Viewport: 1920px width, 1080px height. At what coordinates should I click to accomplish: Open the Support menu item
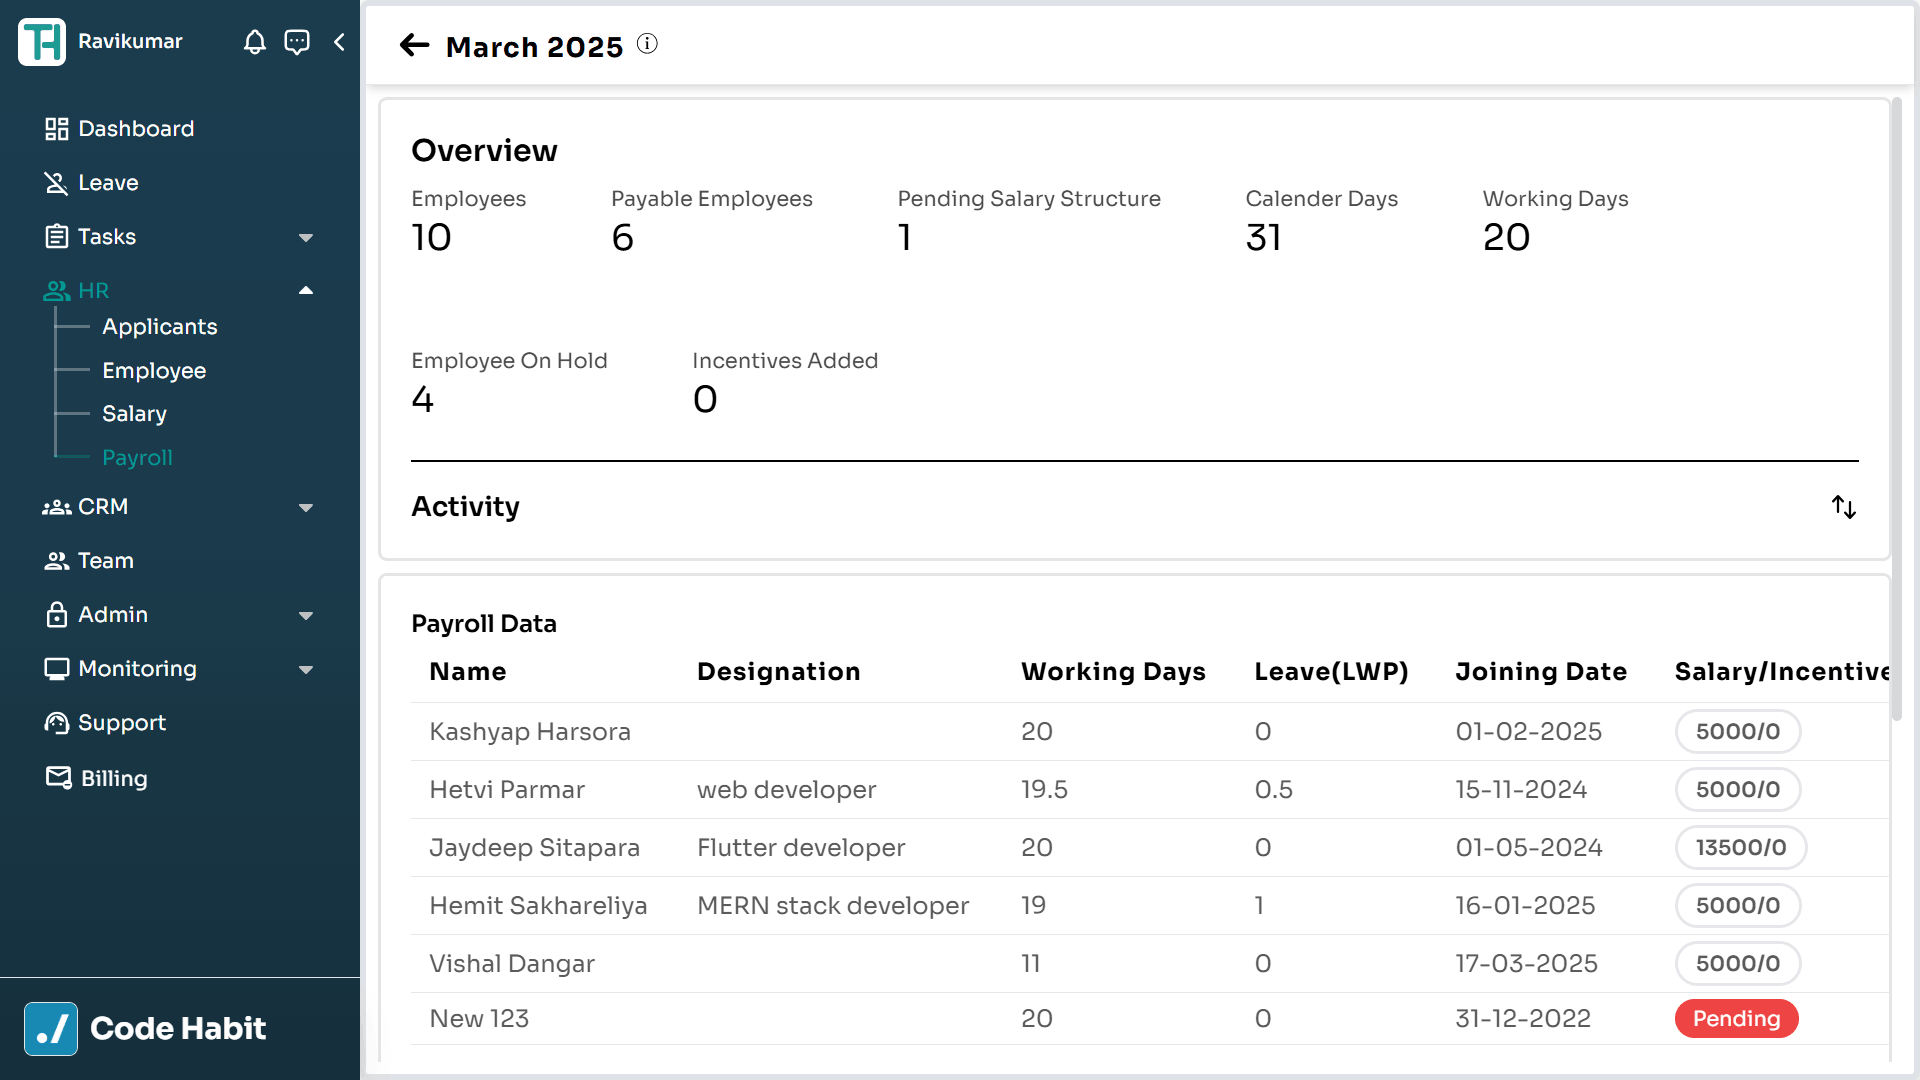pyautogui.click(x=122, y=723)
